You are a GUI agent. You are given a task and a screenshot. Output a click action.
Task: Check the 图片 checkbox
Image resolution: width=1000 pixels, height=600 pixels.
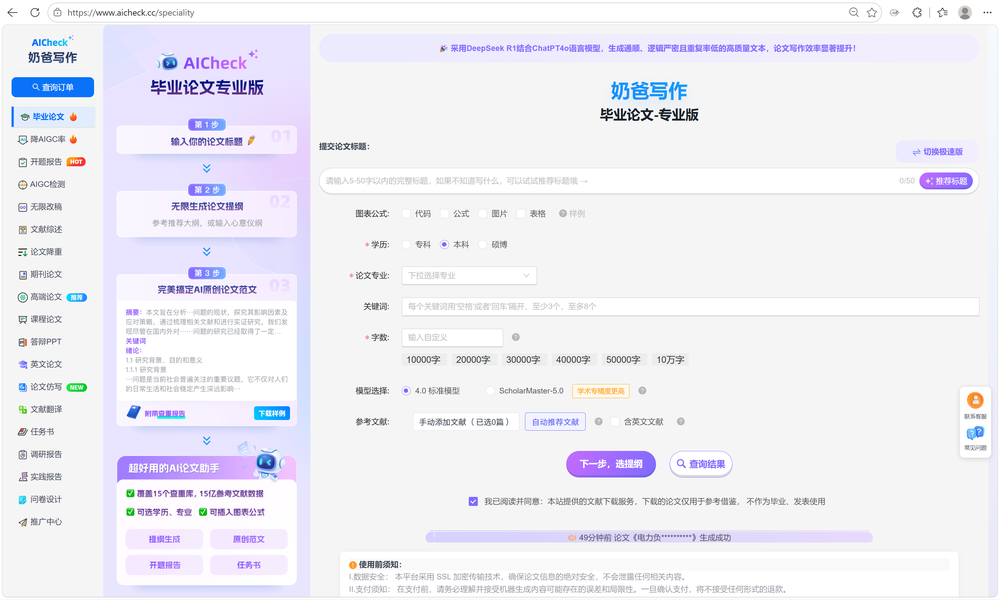tap(483, 214)
